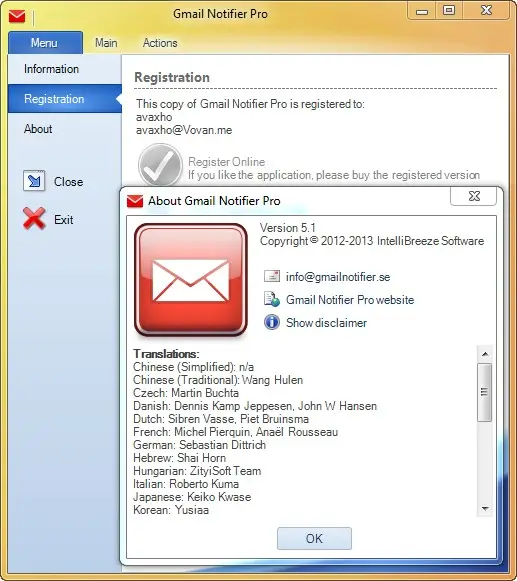
Task: Click the Chinese (Traditional): Wang Hulen line
Action: [218, 380]
